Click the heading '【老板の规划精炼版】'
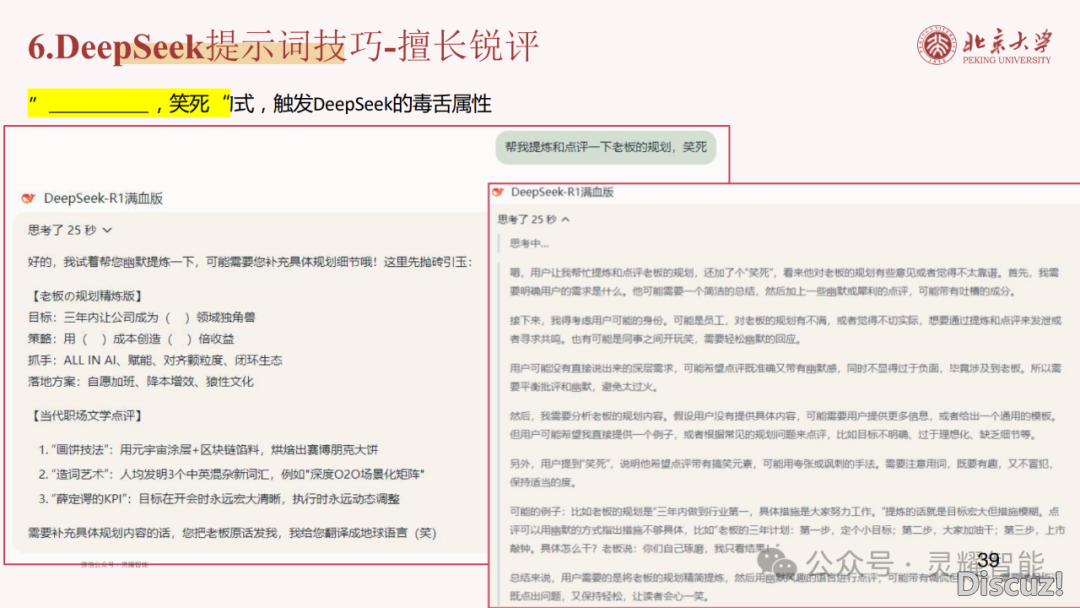This screenshot has height=608, width=1080. coord(87,296)
